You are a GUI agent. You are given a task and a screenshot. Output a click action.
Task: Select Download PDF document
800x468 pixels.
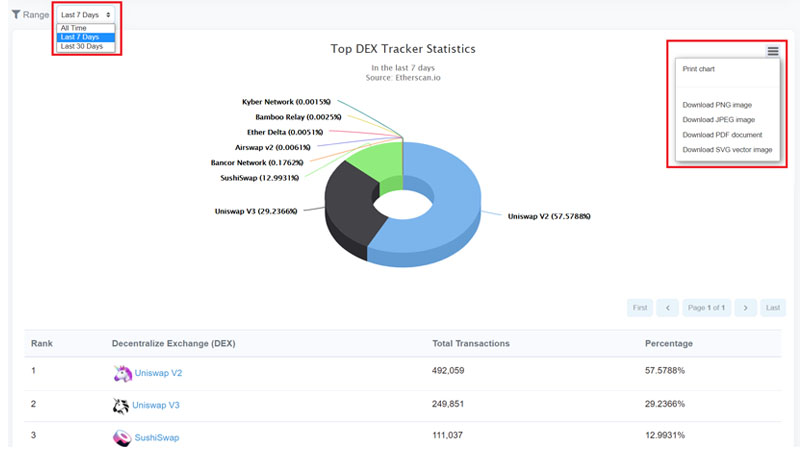pyautogui.click(x=722, y=135)
